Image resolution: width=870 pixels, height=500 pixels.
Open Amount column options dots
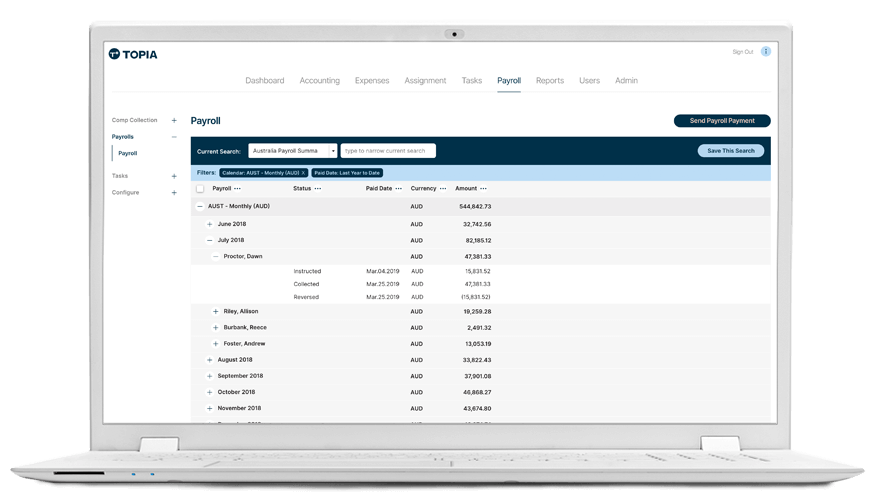point(483,189)
